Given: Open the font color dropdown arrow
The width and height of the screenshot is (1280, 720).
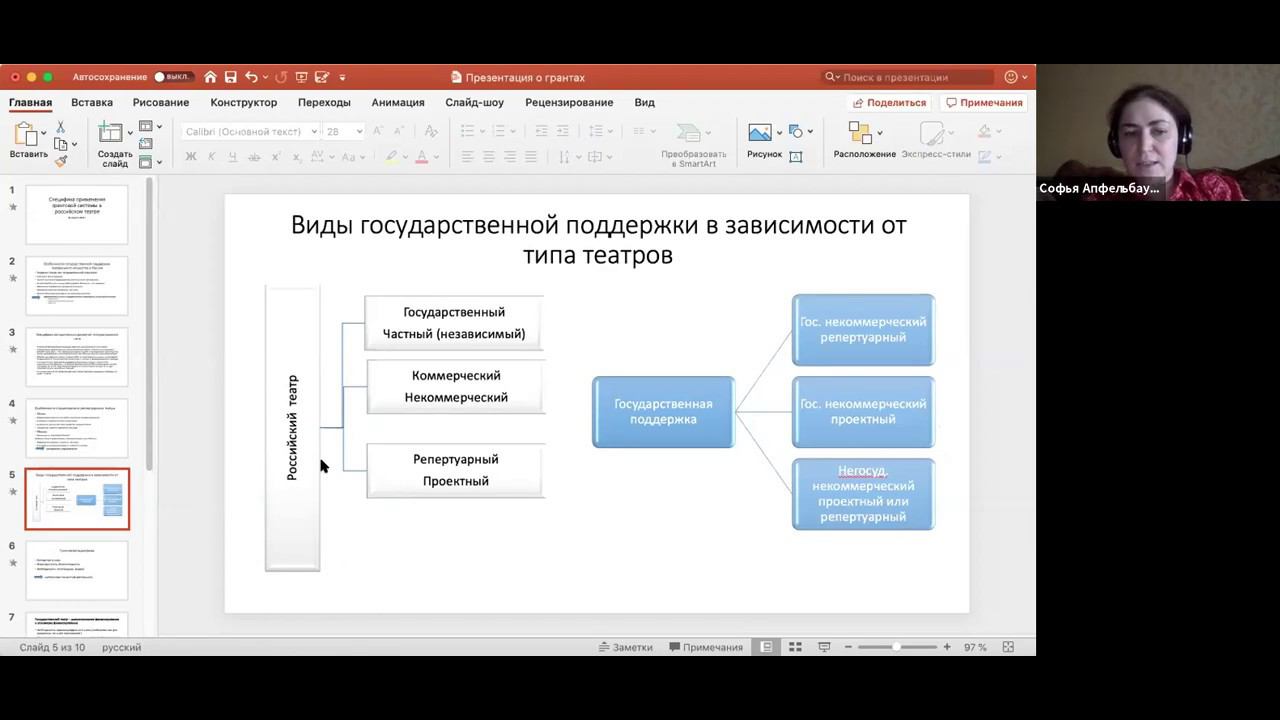Looking at the screenshot, I should click(438, 157).
